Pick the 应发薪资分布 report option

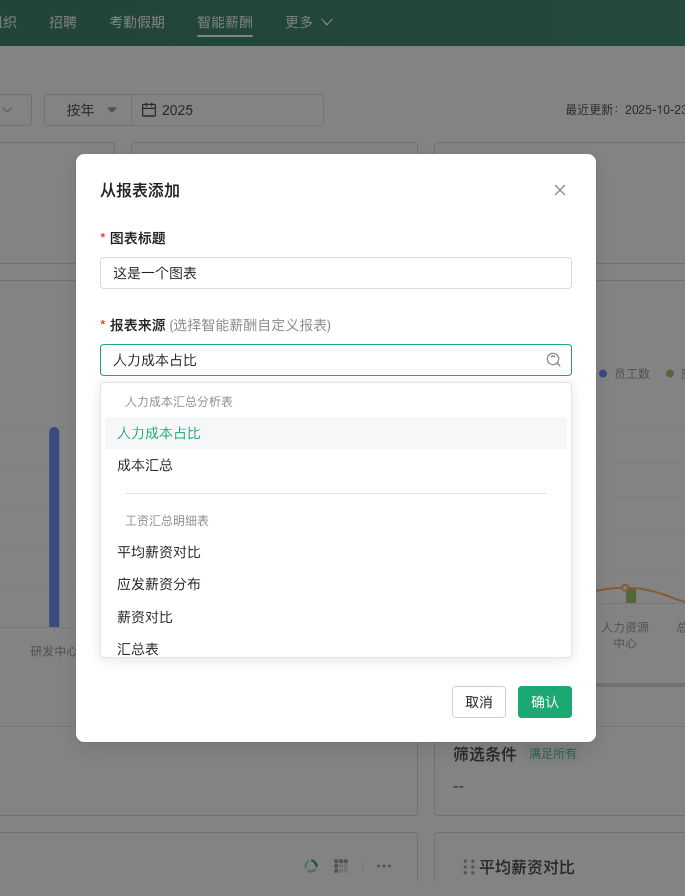[x=159, y=584]
